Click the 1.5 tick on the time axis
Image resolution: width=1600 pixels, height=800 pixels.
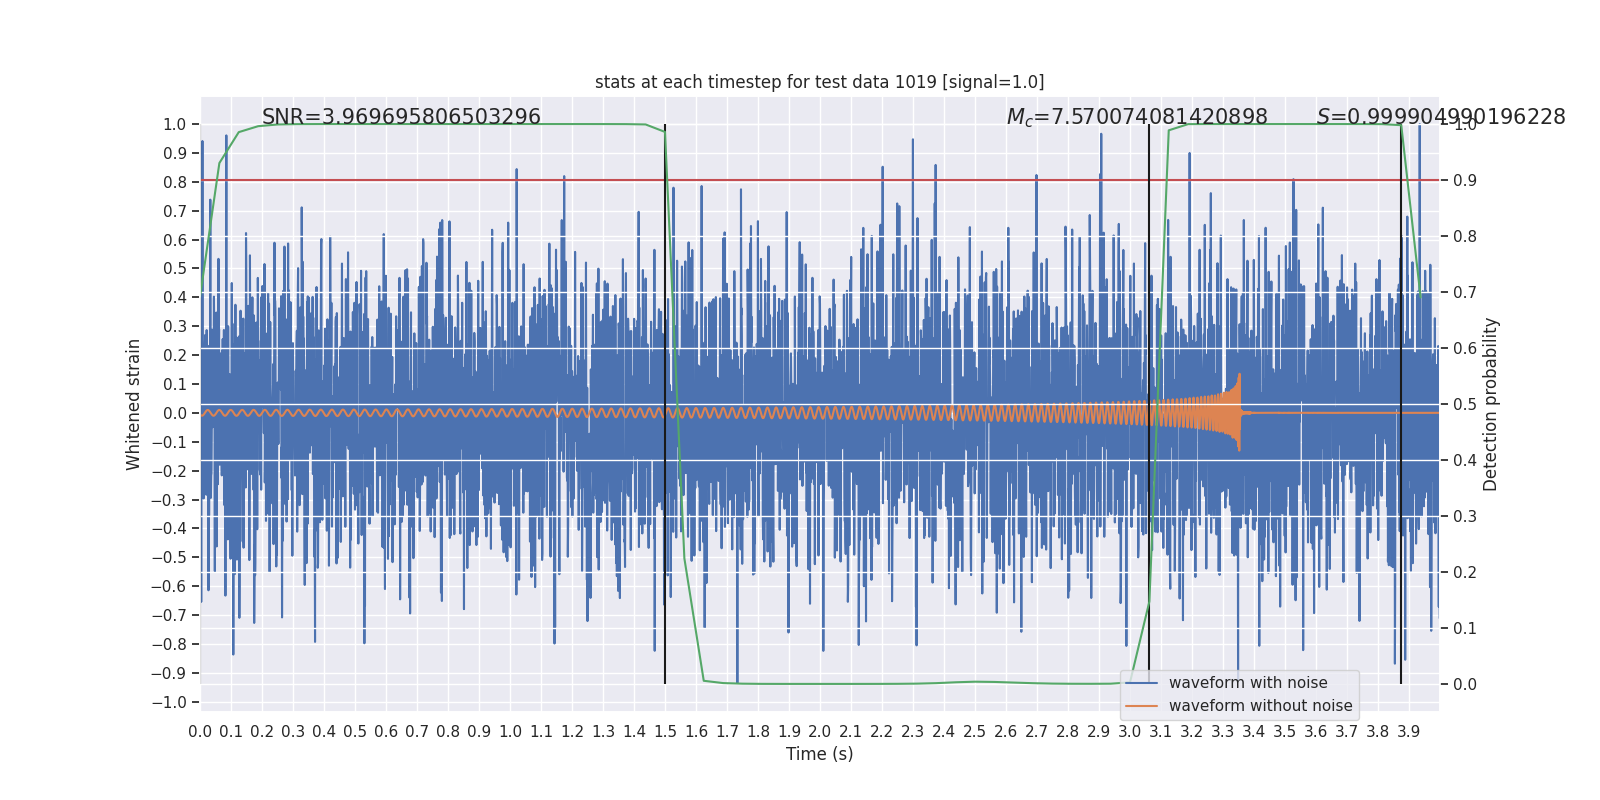[x=665, y=732]
